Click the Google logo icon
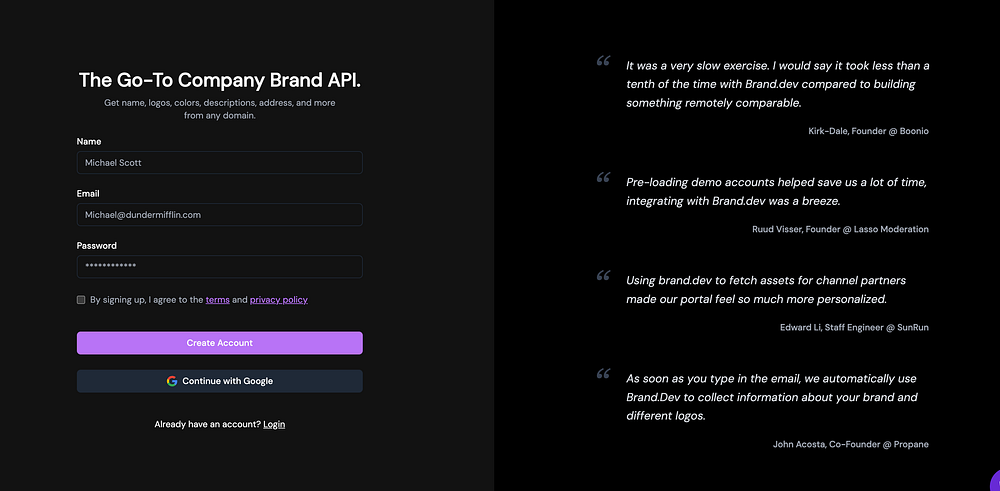Screen dimensions: 1000x491 172,381
